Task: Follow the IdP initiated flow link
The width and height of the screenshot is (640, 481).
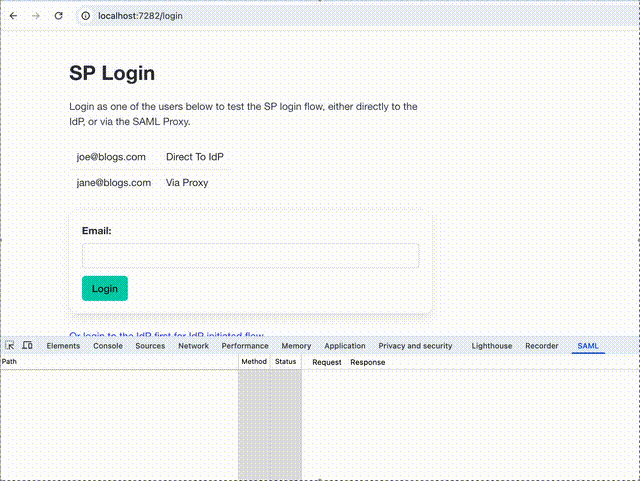Action: [x=167, y=335]
